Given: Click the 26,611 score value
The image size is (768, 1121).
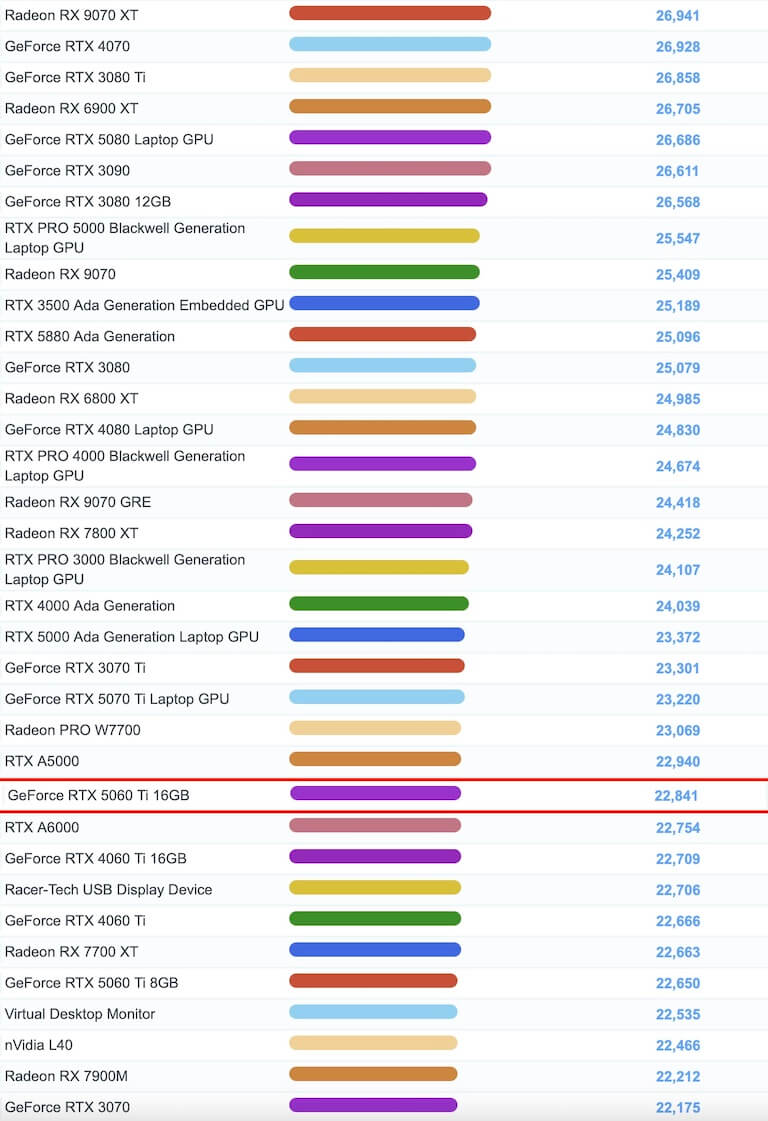Looking at the screenshot, I should point(678,172).
